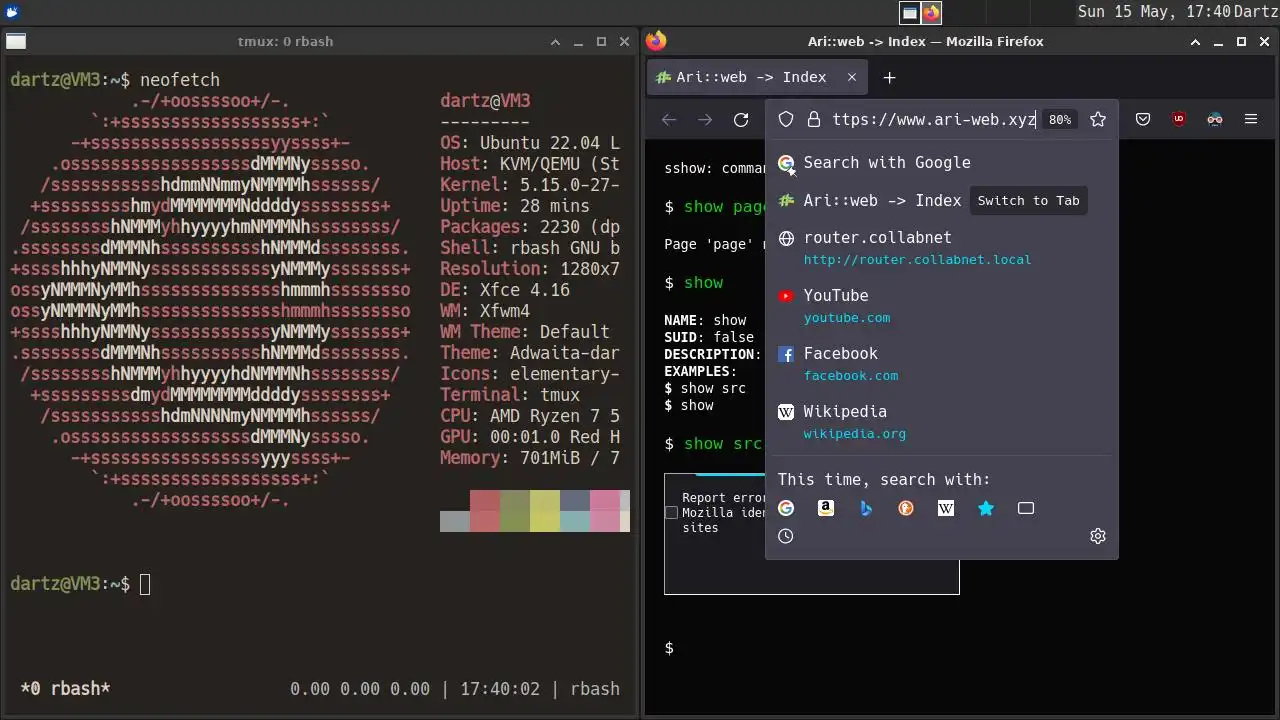Screen dimensions: 1280x720
Task: Click the red color block in neofetch palette
Action: 485,510
